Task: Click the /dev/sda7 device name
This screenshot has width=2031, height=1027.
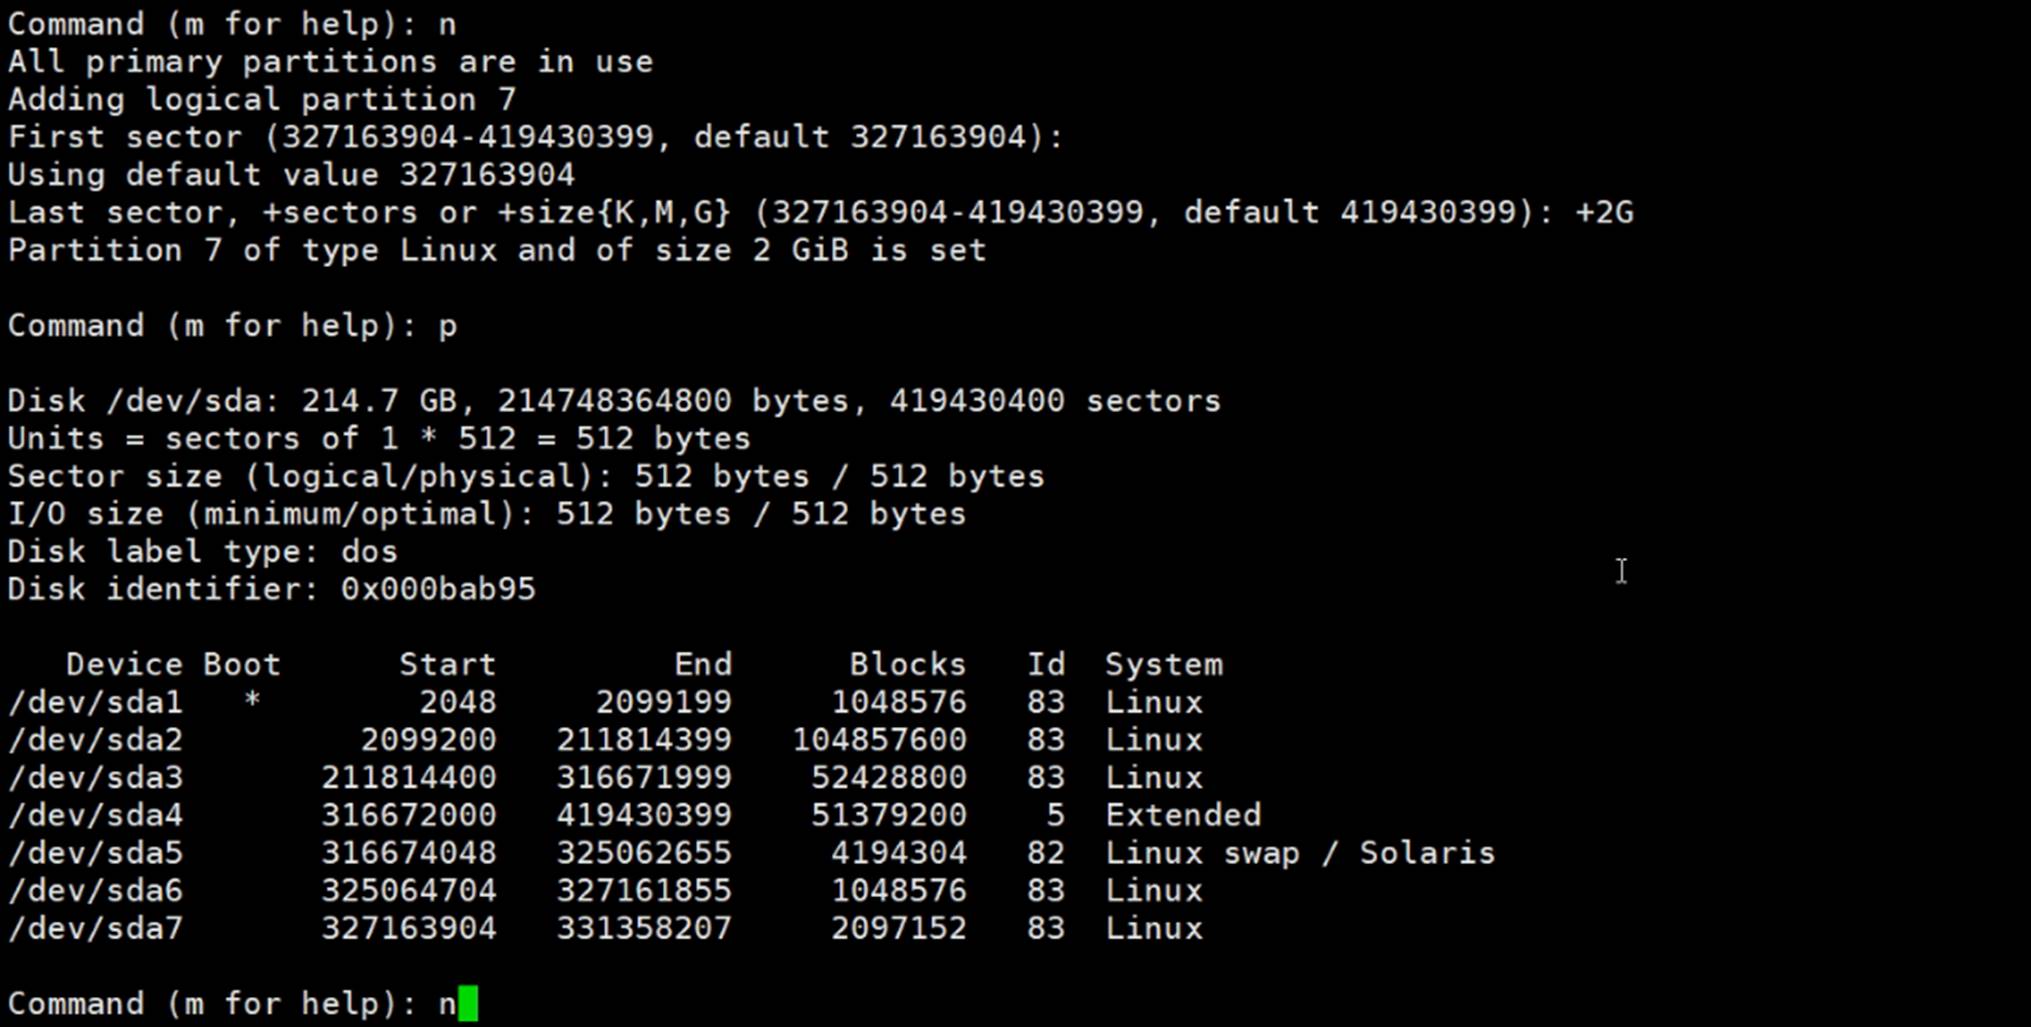Action: pyautogui.click(x=95, y=928)
